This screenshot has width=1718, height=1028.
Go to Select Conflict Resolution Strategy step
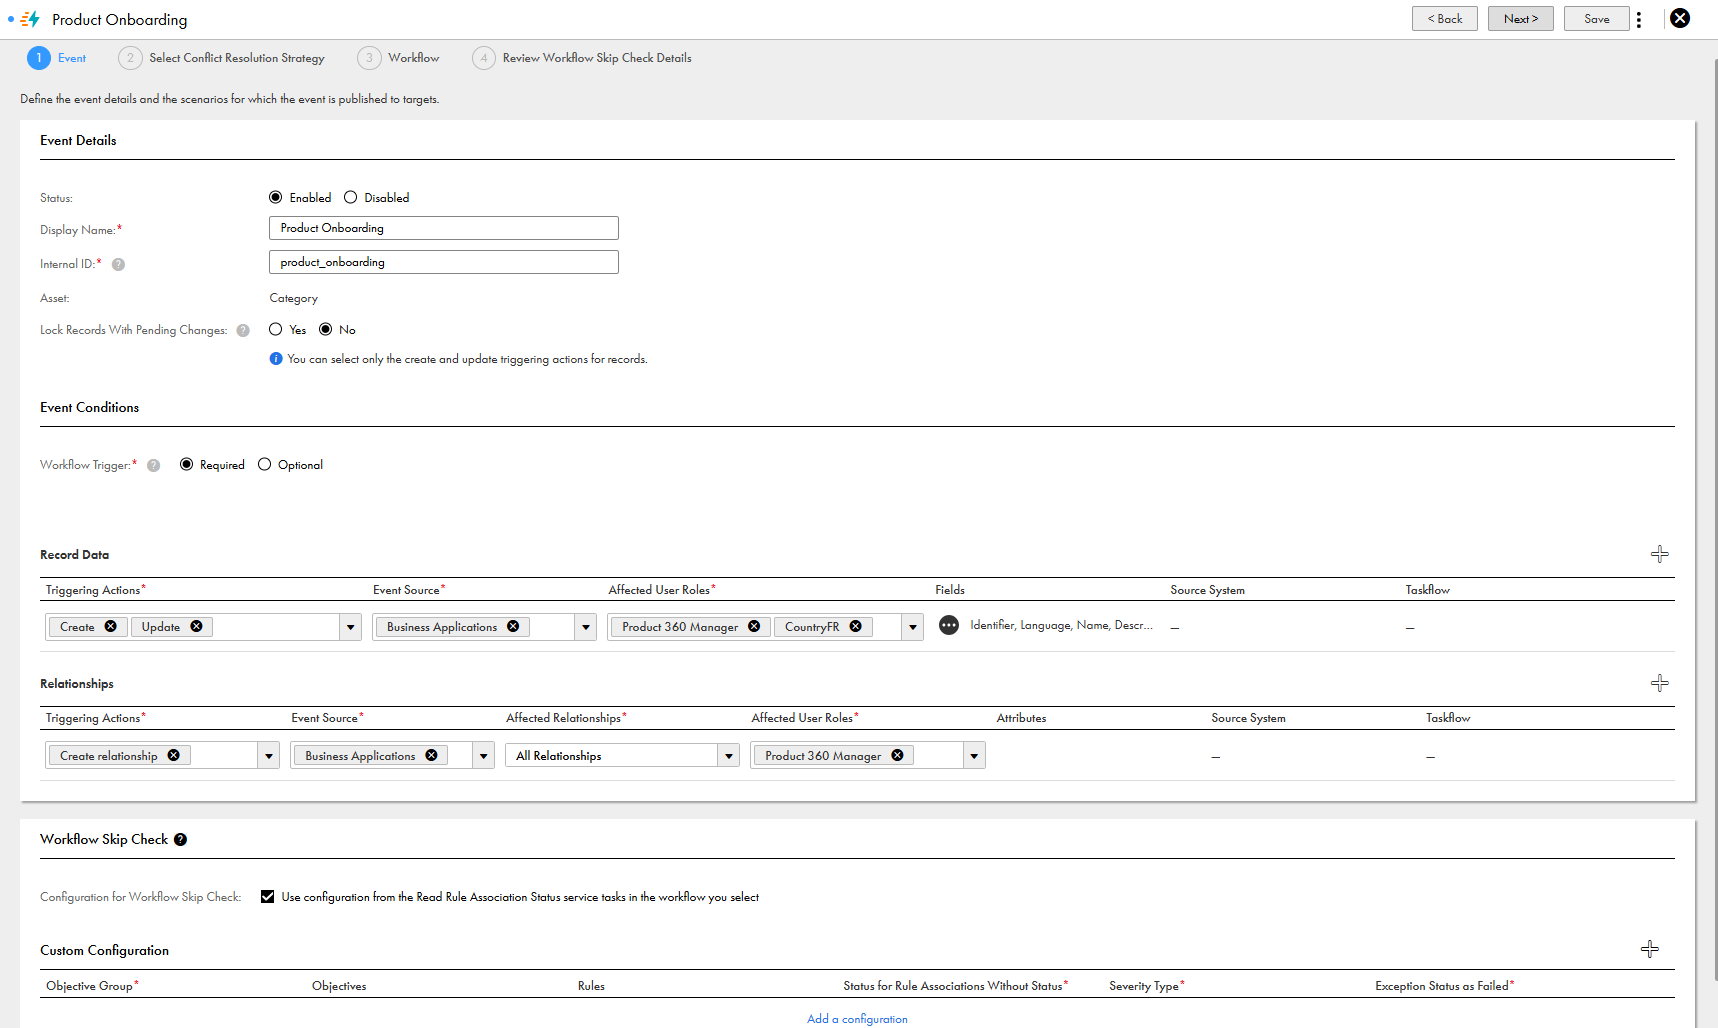222,58
